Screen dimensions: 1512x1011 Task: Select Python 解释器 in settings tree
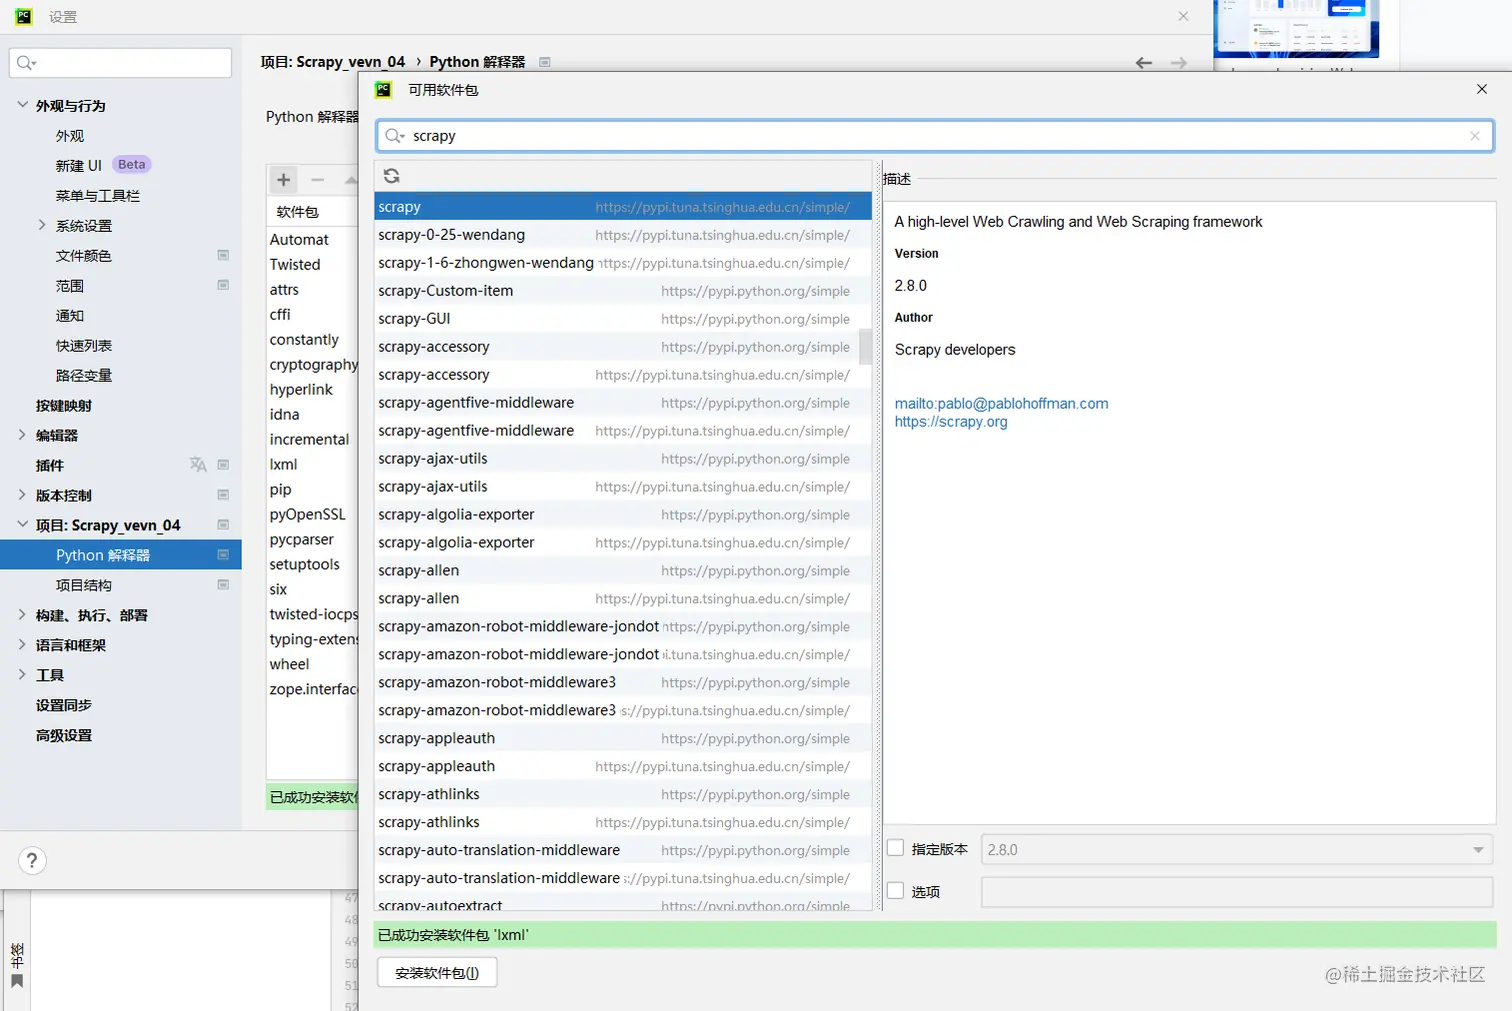pos(121,555)
